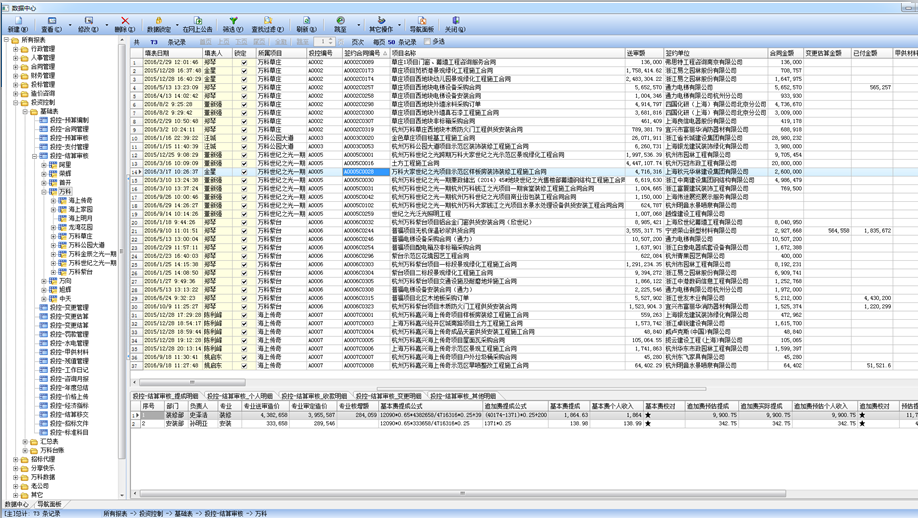Toggle the 锁定 checkbox in row 5
The height and width of the screenshot is (518, 918).
[244, 95]
